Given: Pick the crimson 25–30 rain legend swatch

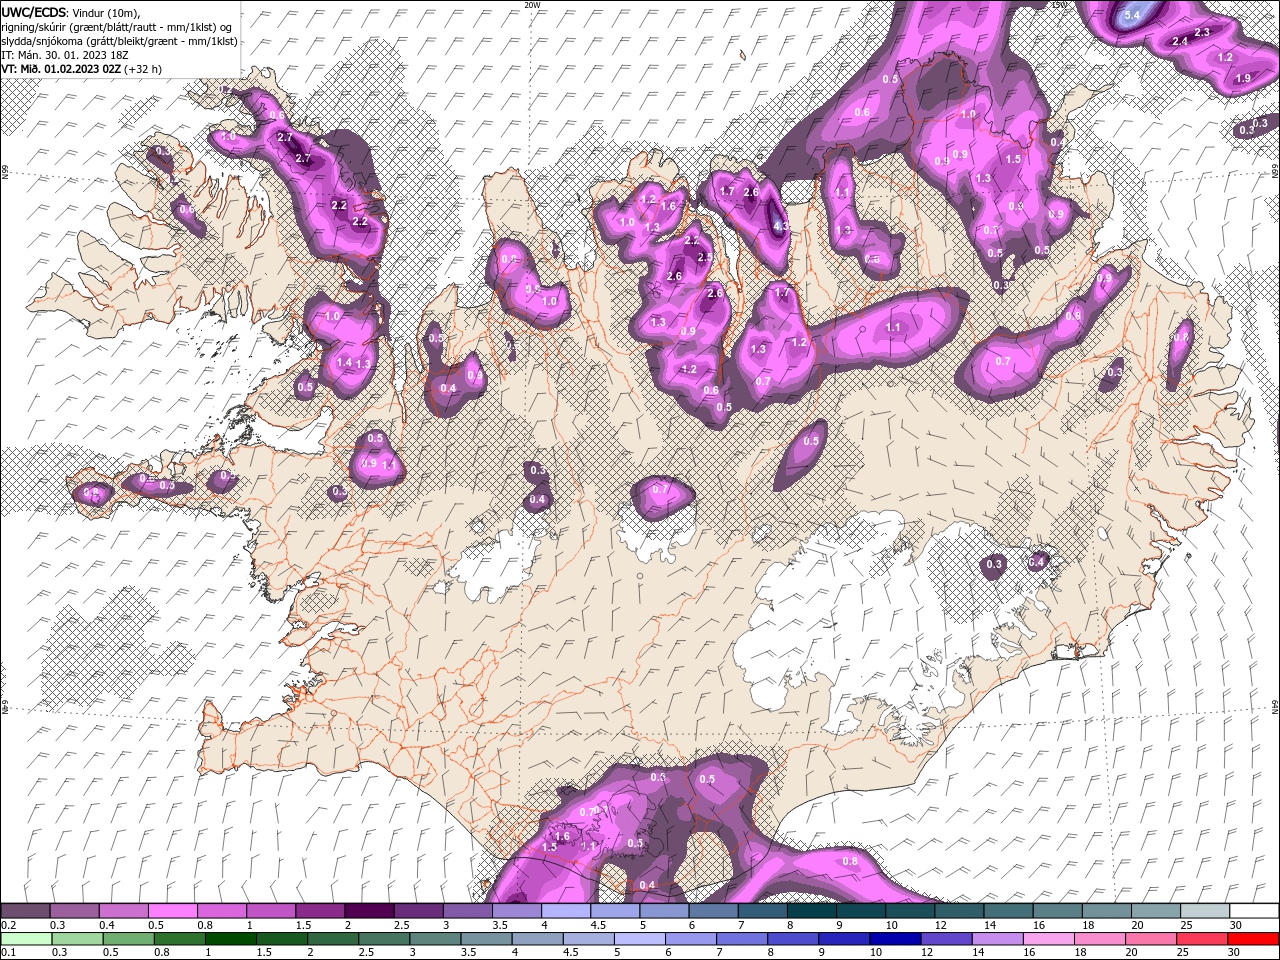Looking at the screenshot, I should [x=1204, y=939].
